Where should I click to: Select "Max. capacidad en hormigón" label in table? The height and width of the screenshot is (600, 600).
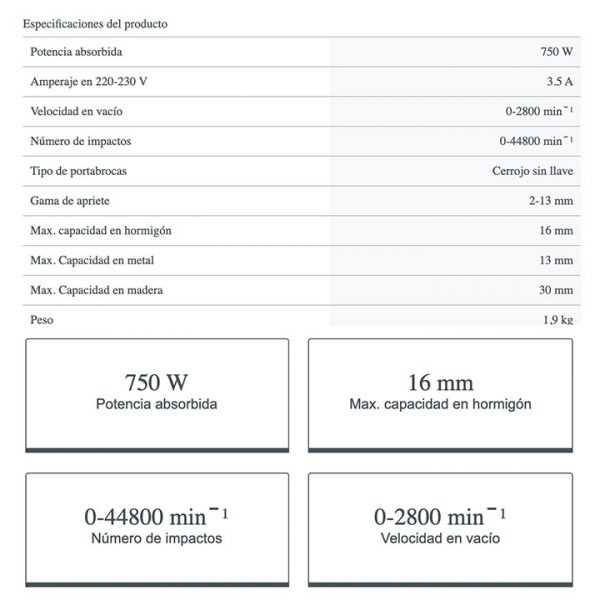click(102, 230)
